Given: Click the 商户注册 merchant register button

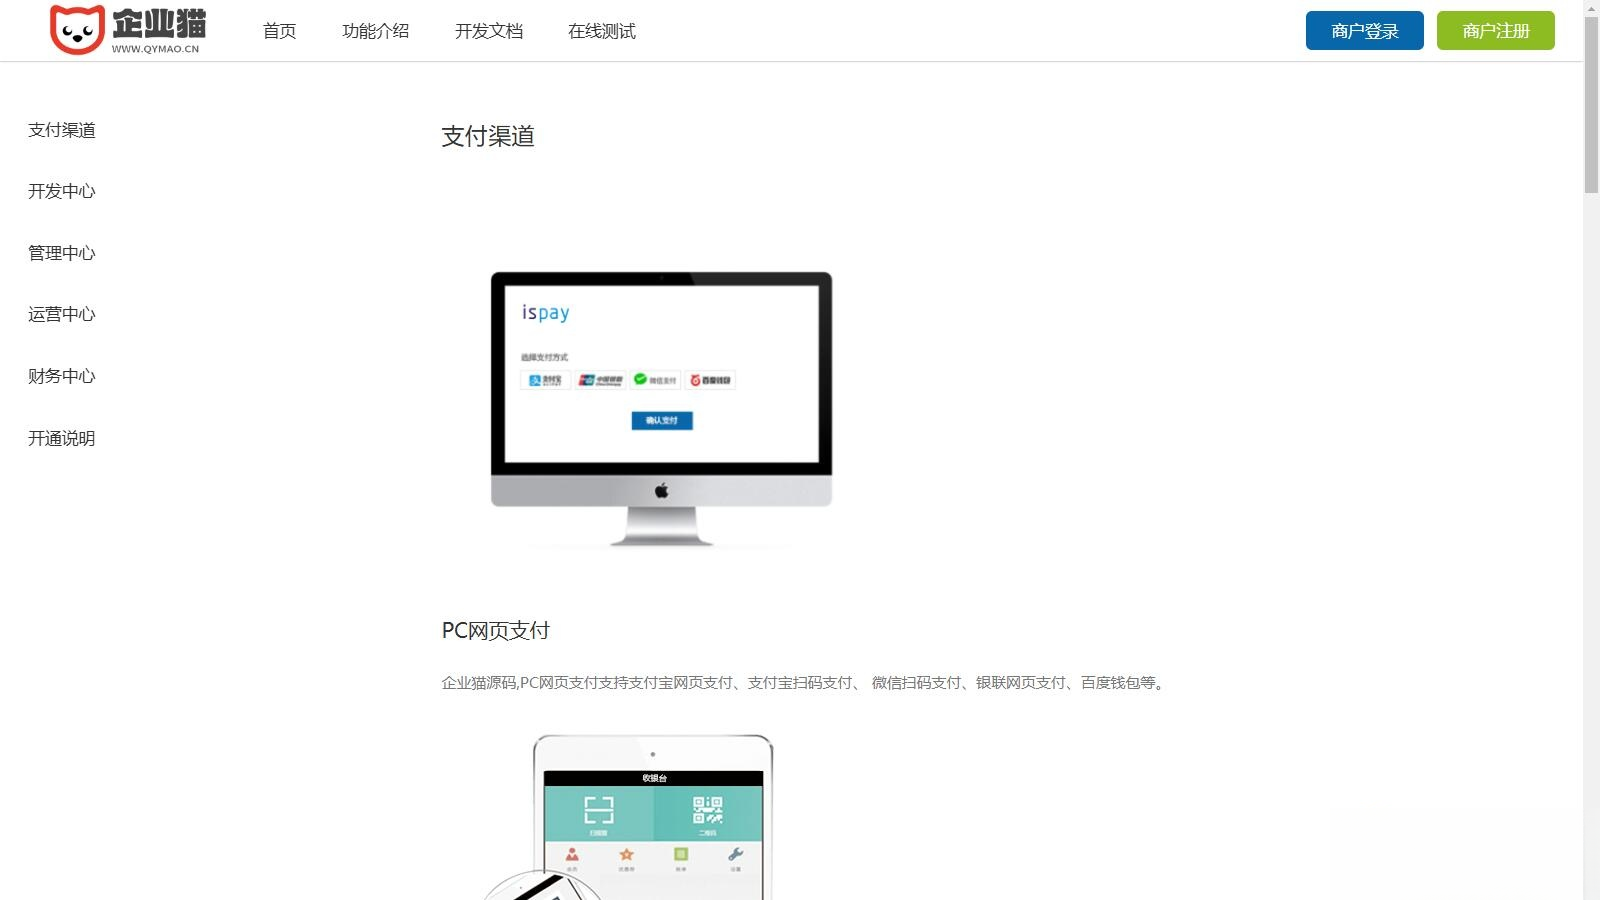Looking at the screenshot, I should coord(1494,30).
